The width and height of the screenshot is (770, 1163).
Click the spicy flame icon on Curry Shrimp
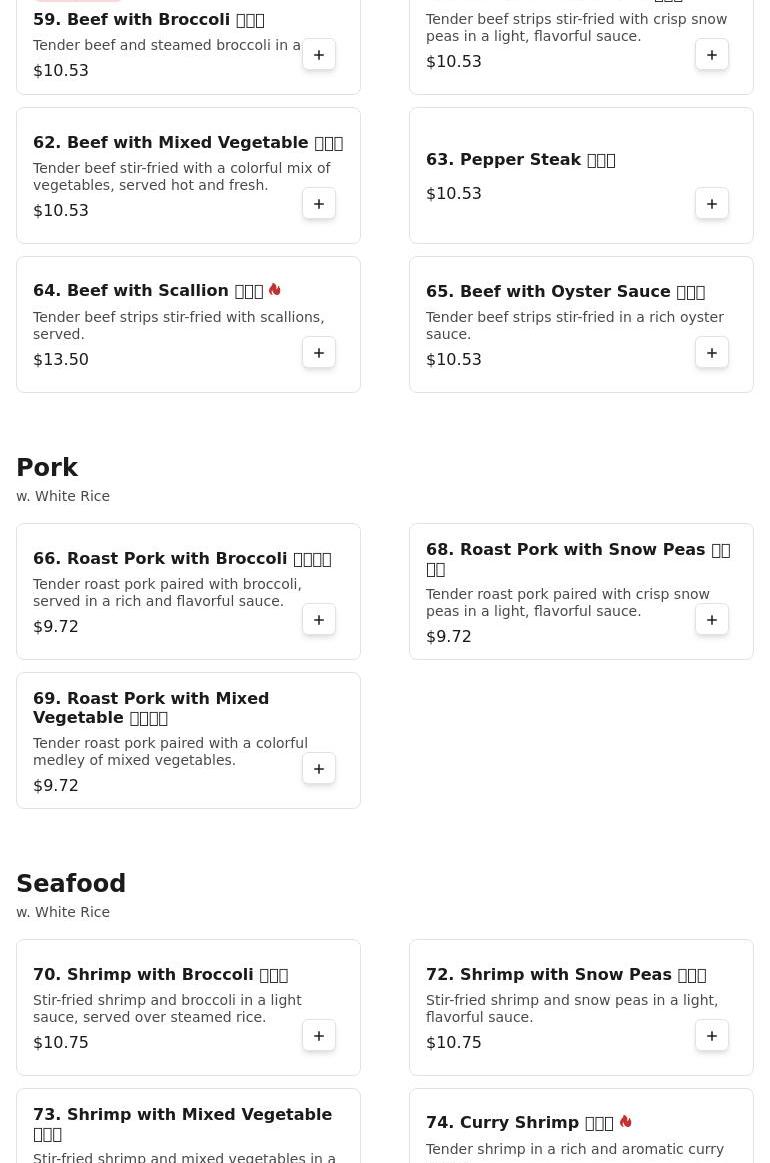tap(626, 1122)
